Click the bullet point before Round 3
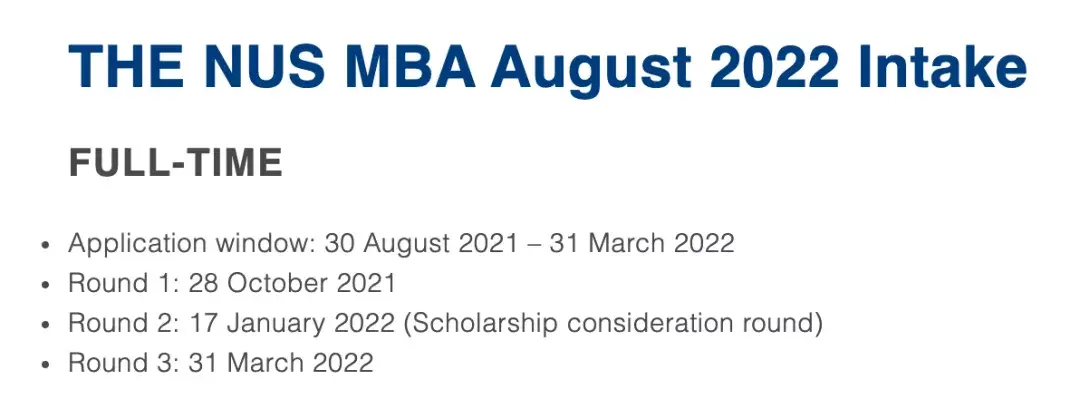1080x399 pixels. pos(45,364)
